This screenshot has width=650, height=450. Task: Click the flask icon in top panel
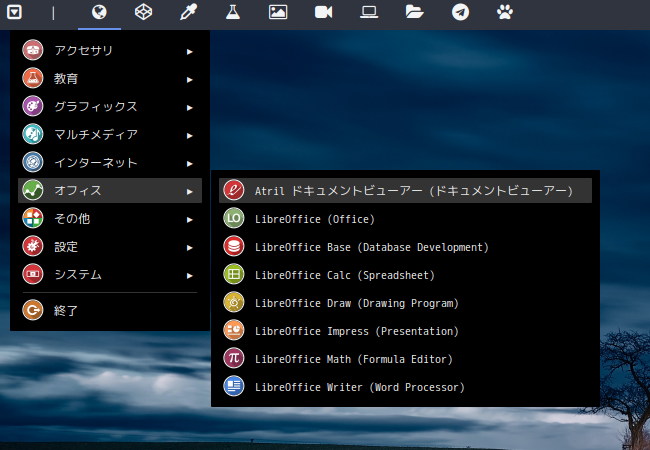click(x=233, y=12)
